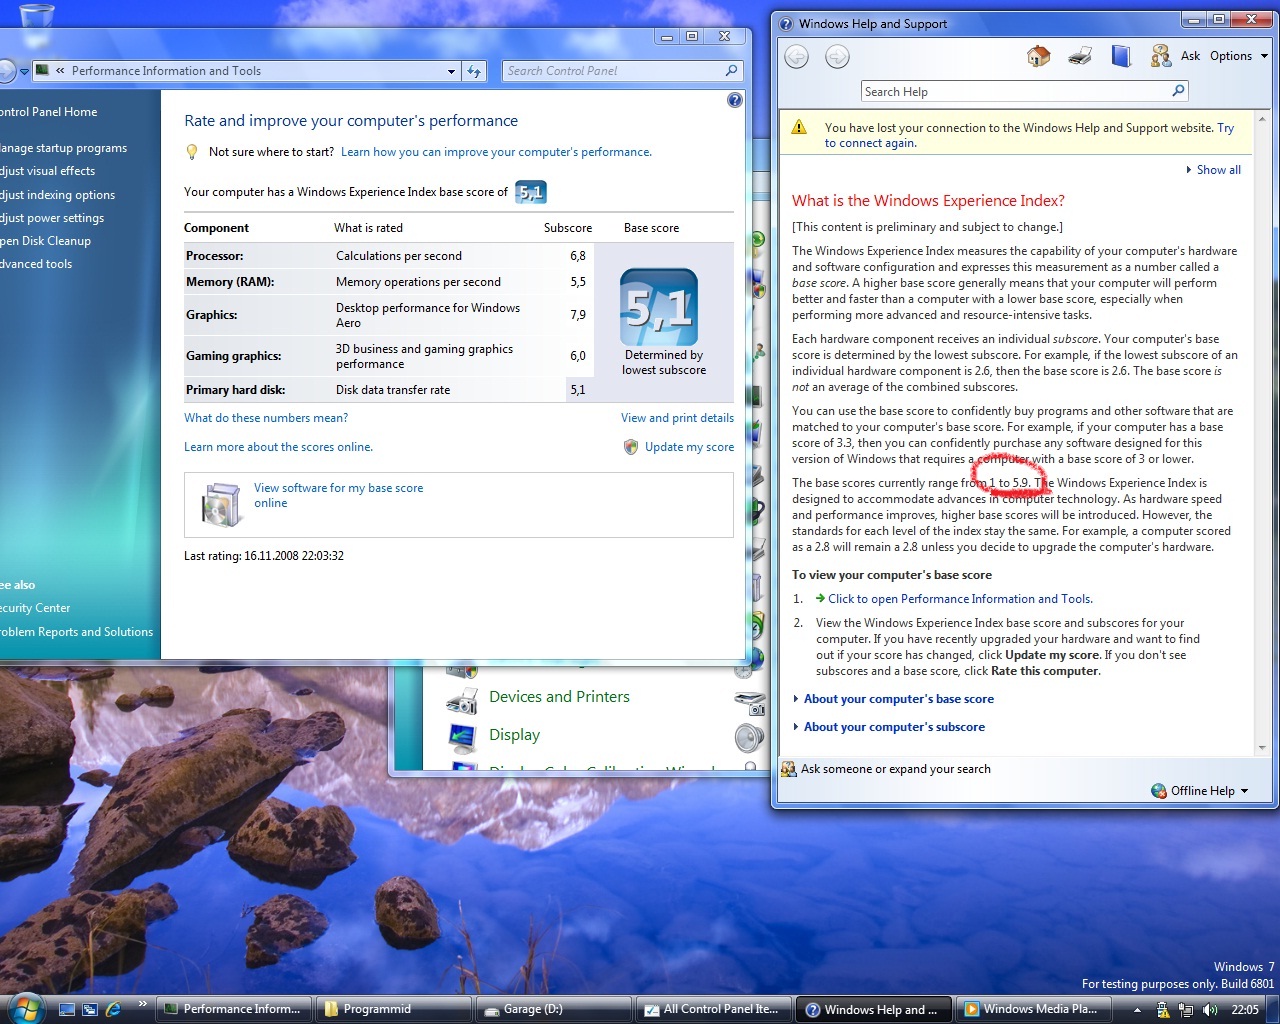Click the Display monitor icon
The height and width of the screenshot is (1024, 1280).
click(462, 737)
